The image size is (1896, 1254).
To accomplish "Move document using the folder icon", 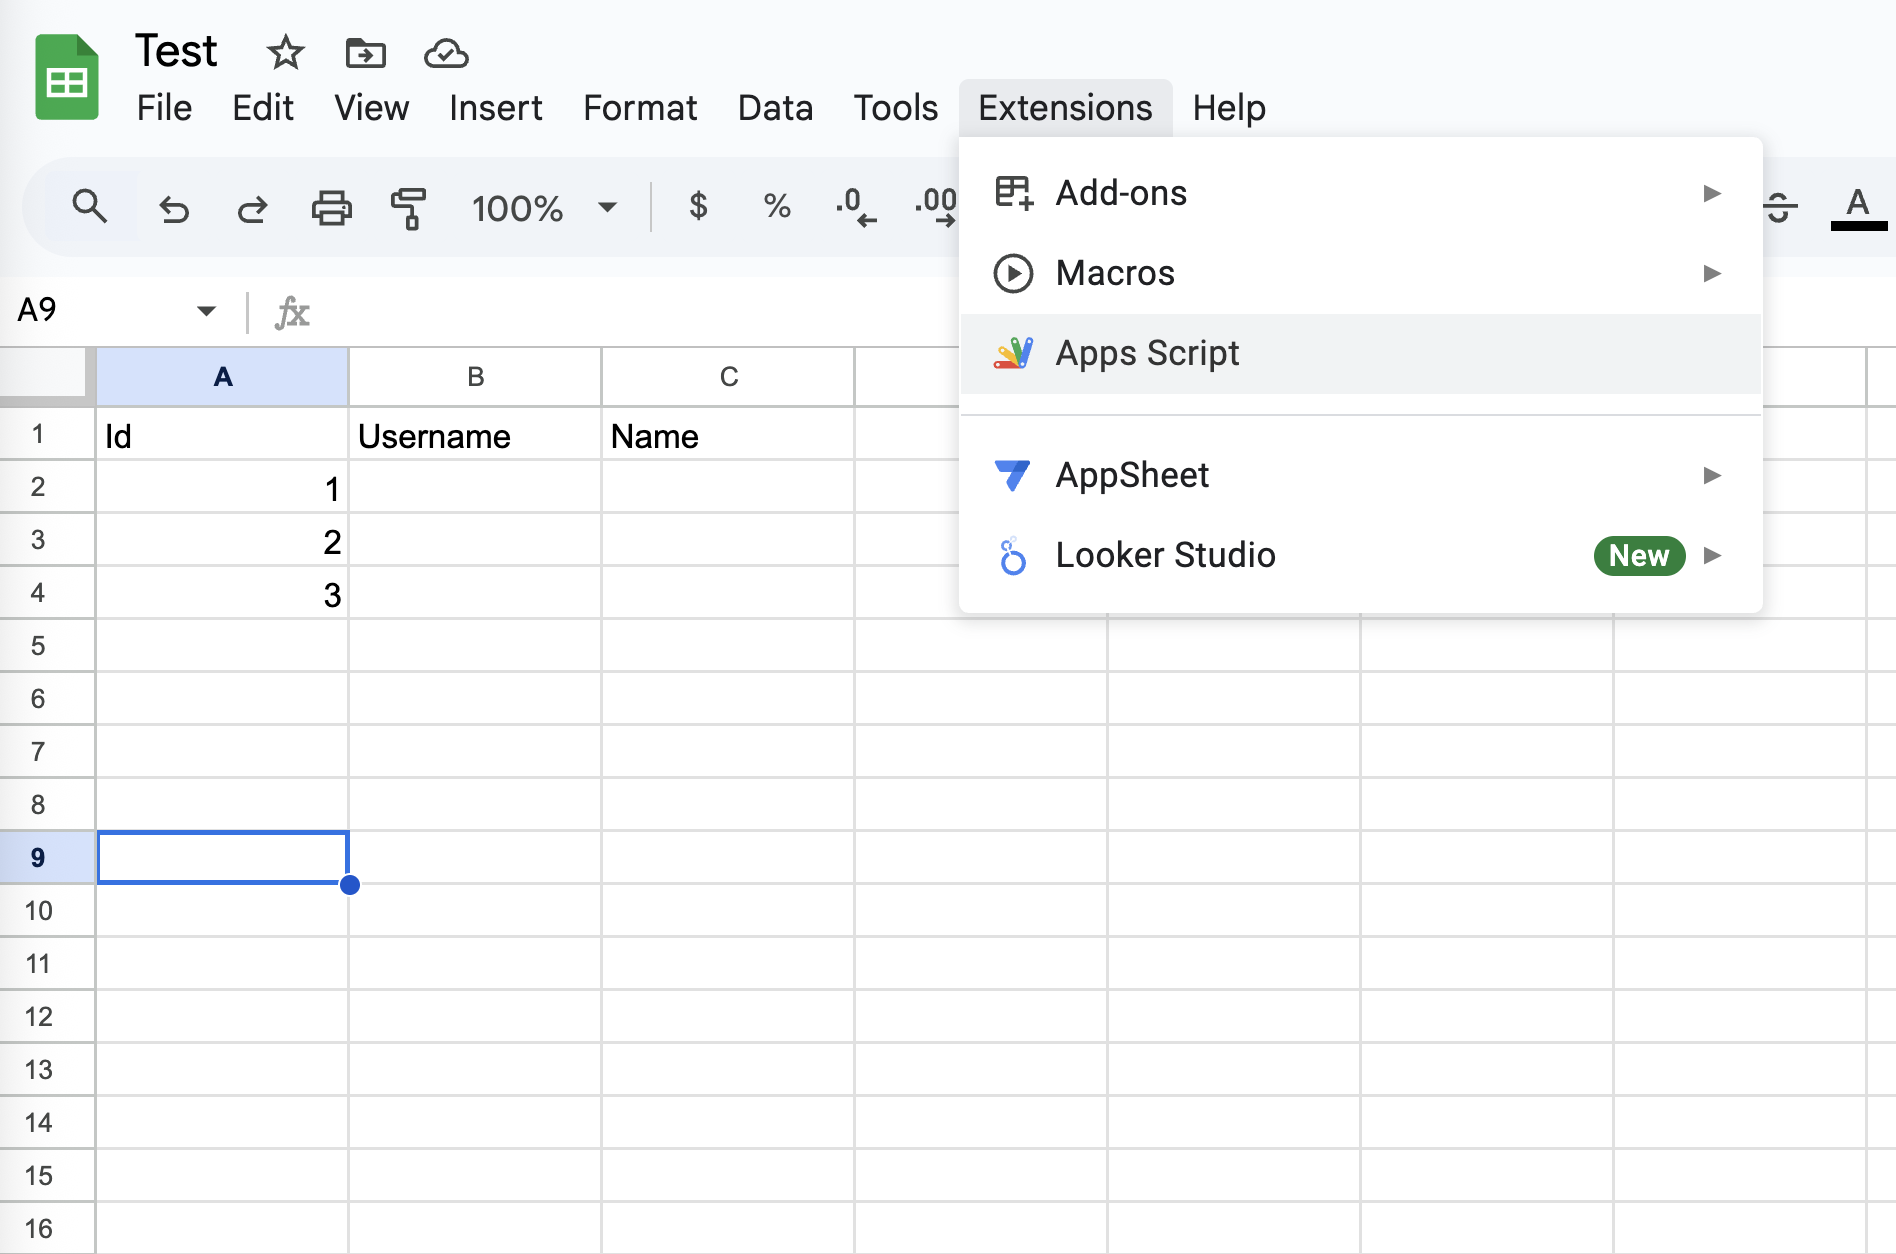I will tap(365, 53).
